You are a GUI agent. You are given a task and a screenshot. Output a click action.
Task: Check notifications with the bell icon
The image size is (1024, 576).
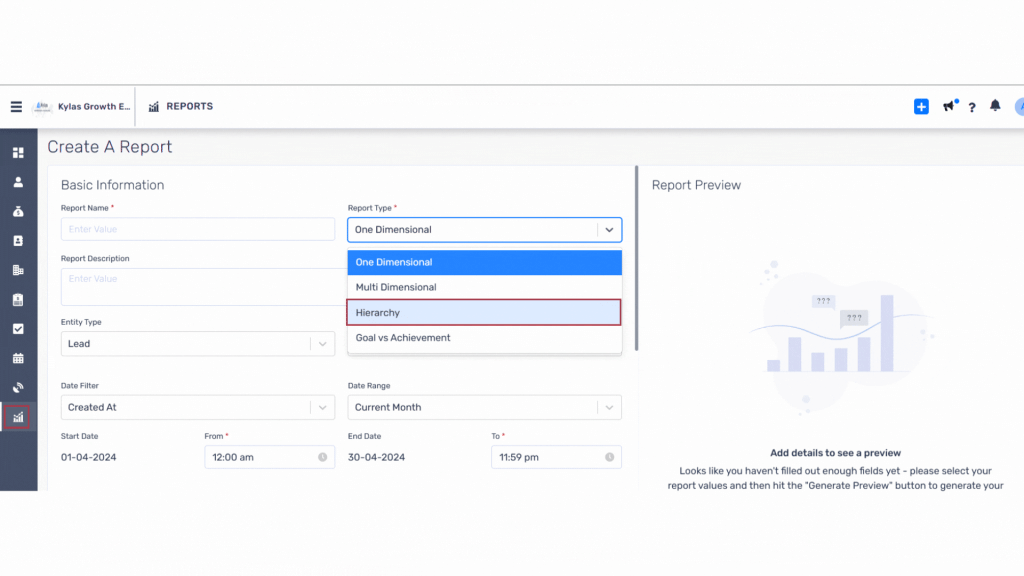995,106
